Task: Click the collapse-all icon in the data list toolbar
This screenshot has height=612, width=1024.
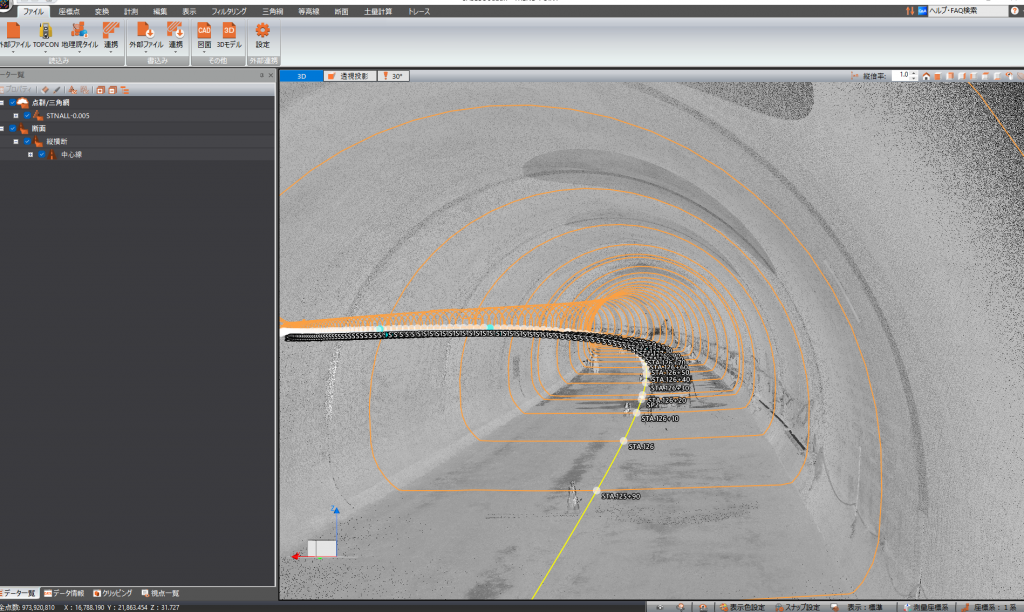Action: [112, 90]
